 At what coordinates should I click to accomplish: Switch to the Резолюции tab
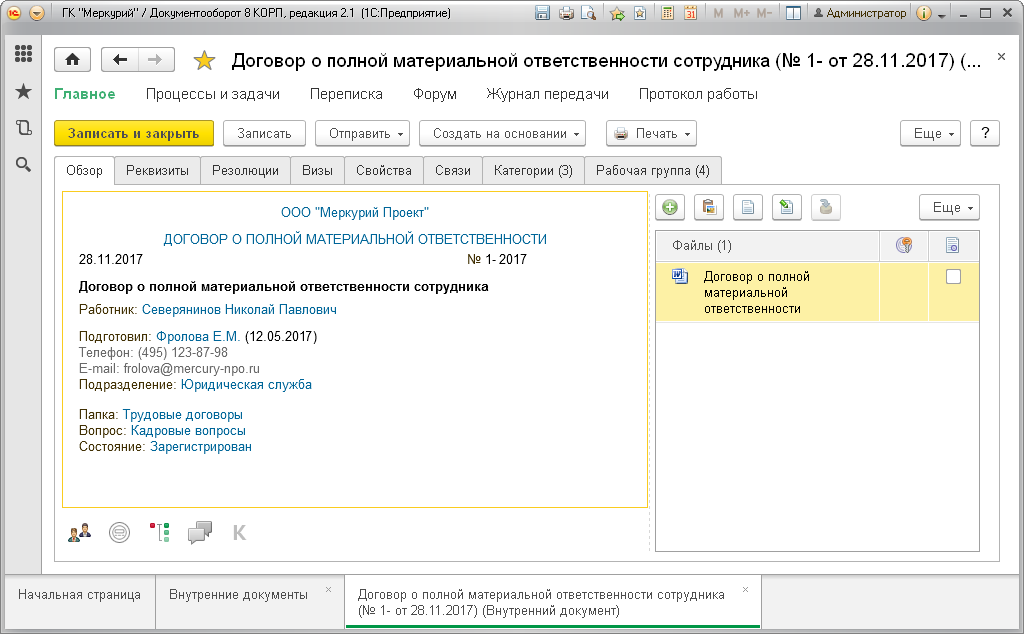(x=246, y=170)
